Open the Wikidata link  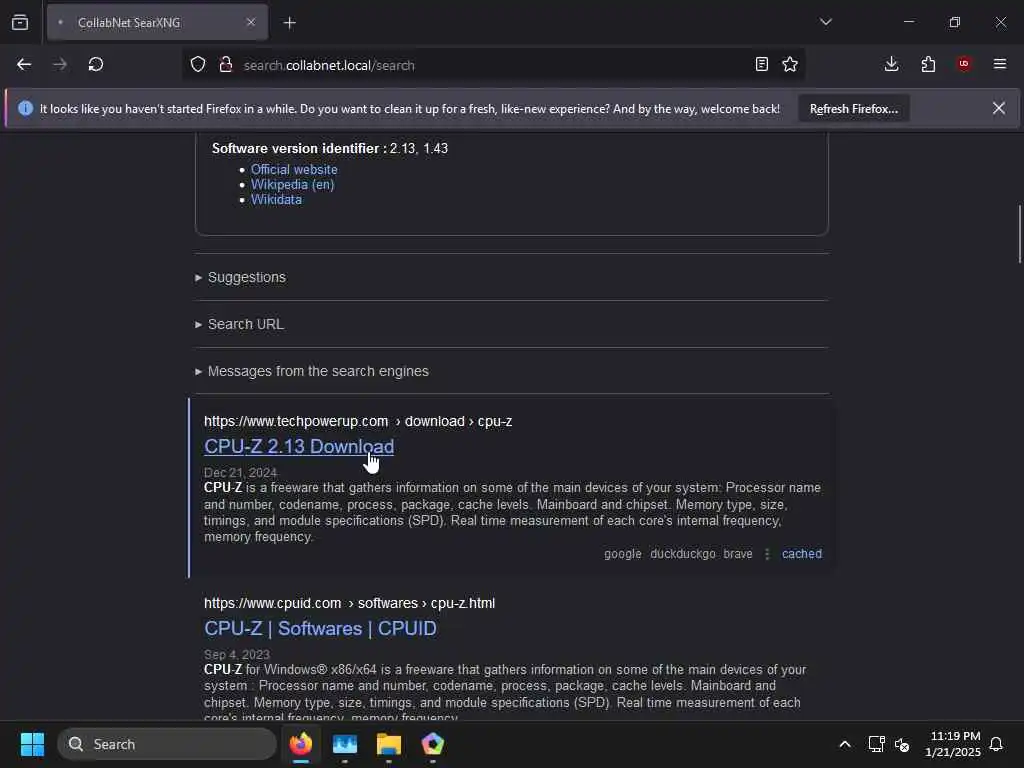(x=276, y=200)
